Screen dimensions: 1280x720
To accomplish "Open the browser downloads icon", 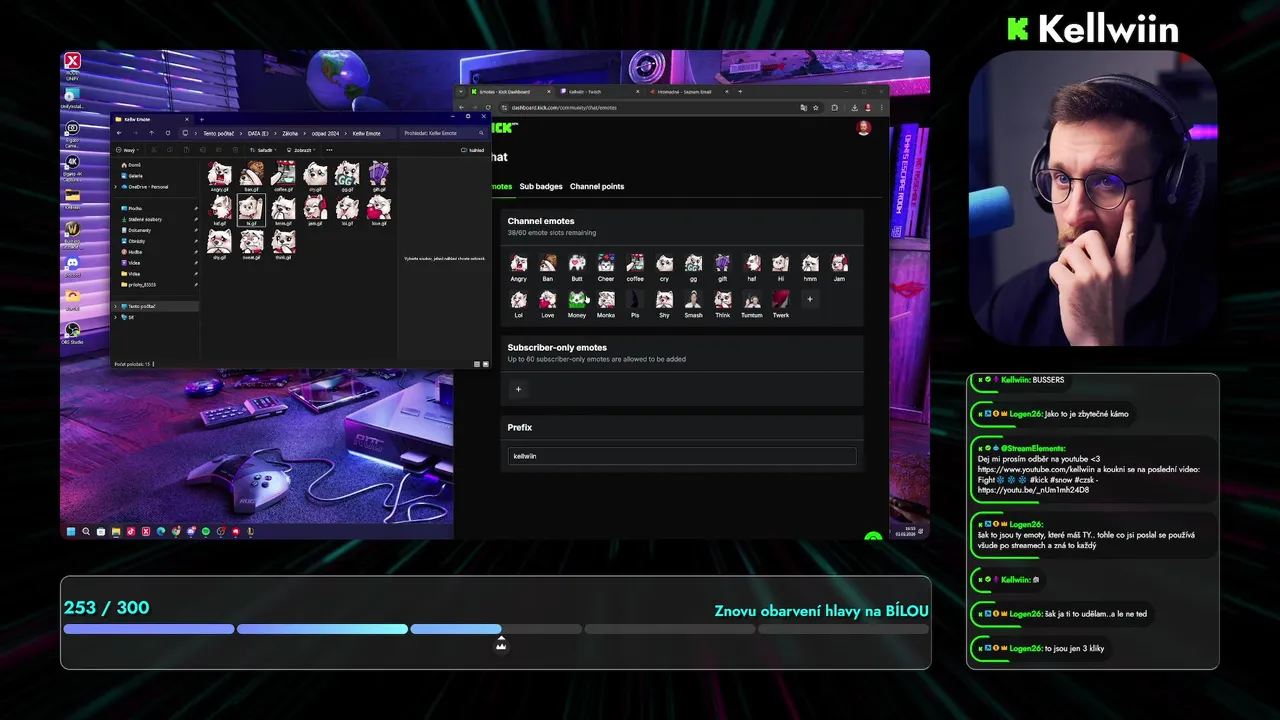I will coord(854,107).
